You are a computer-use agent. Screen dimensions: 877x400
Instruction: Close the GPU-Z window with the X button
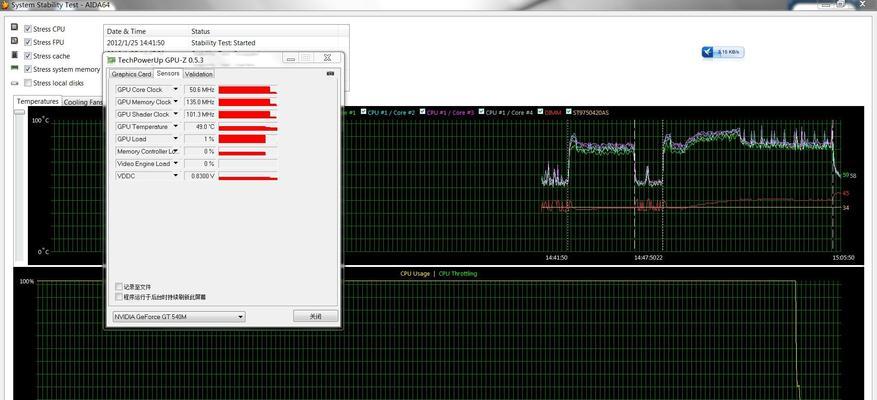coord(327,58)
